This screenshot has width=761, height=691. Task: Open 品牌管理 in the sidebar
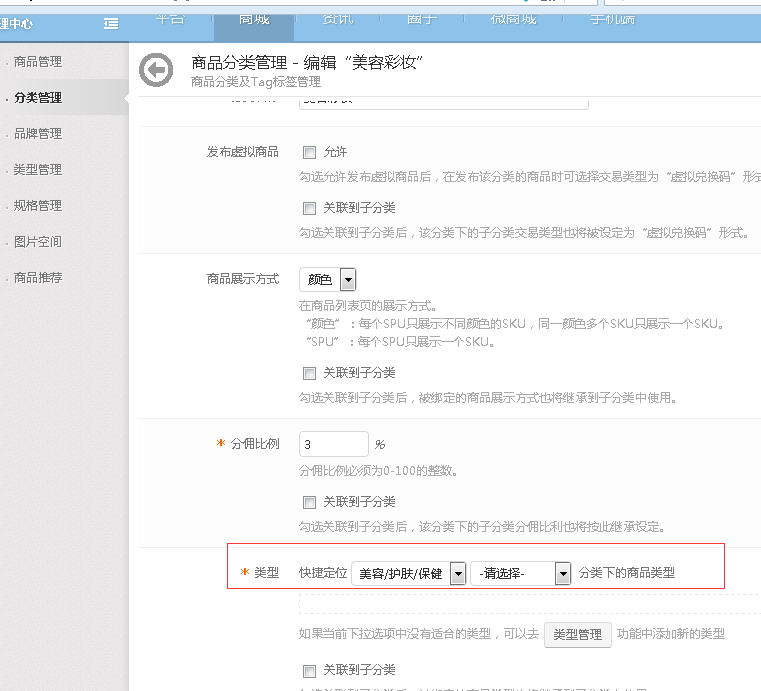click(x=38, y=133)
